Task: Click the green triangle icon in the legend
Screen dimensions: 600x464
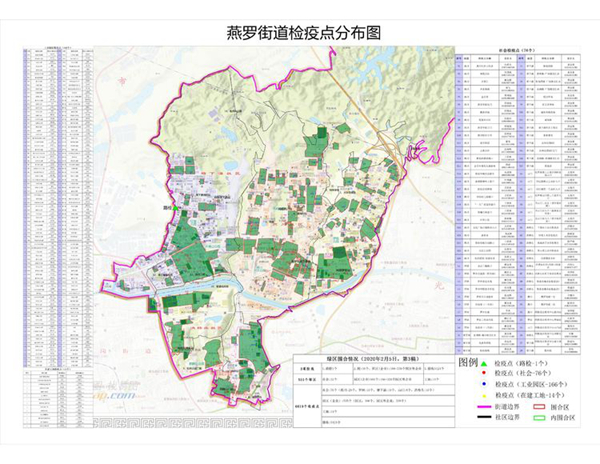Action: (x=484, y=363)
